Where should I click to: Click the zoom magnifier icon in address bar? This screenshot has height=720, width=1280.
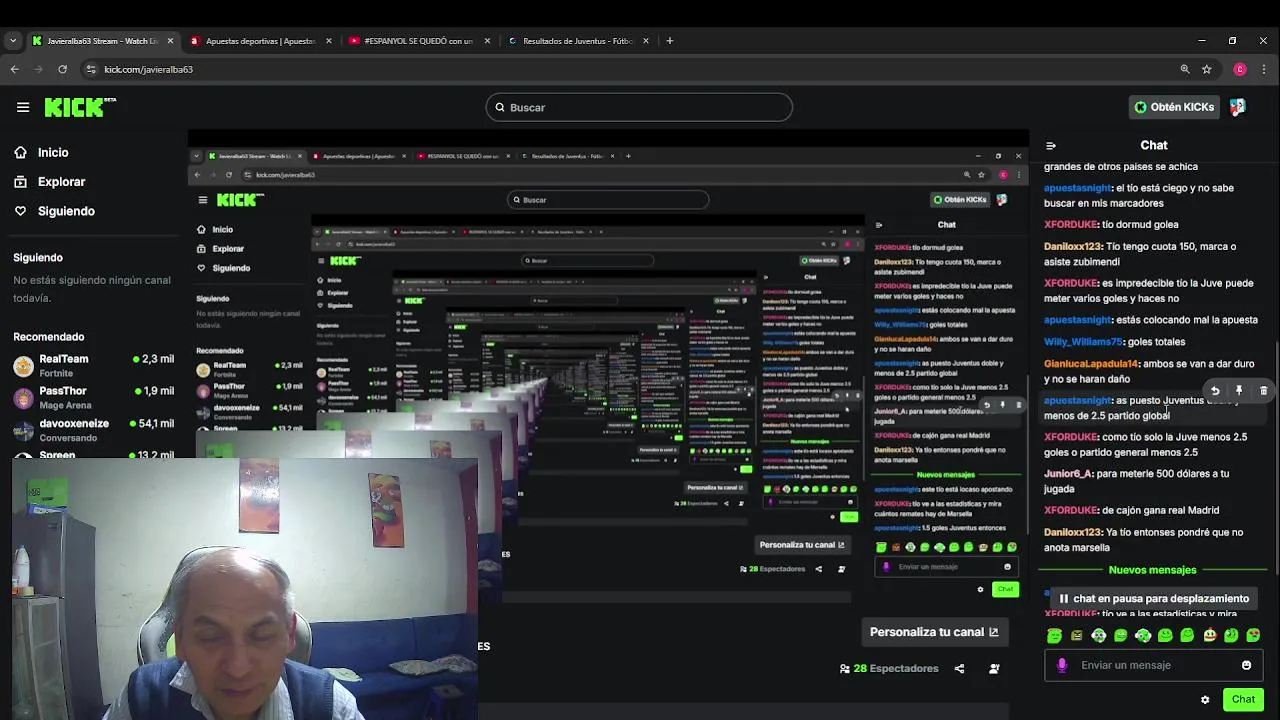[x=1185, y=69]
